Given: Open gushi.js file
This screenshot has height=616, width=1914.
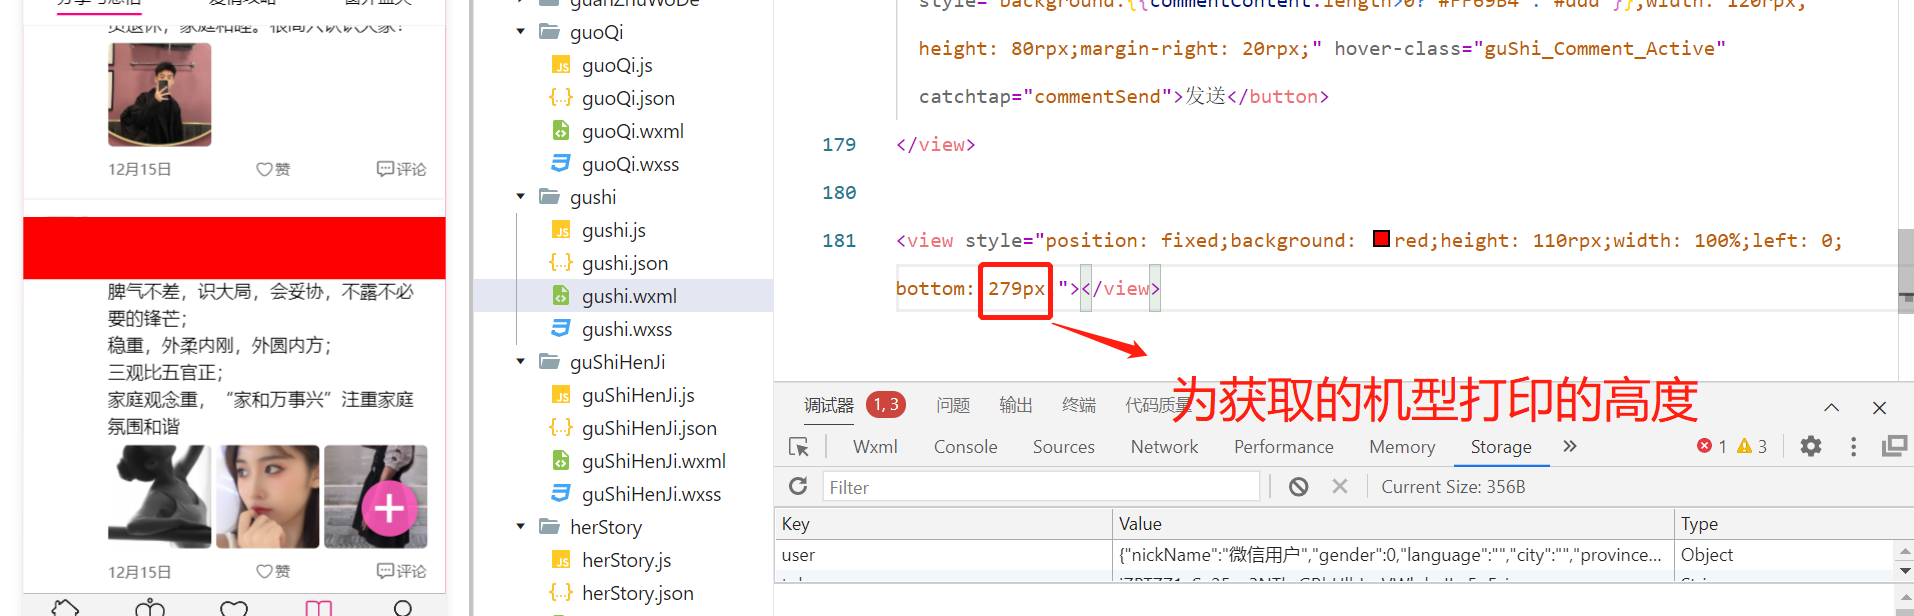Looking at the screenshot, I should click(614, 230).
